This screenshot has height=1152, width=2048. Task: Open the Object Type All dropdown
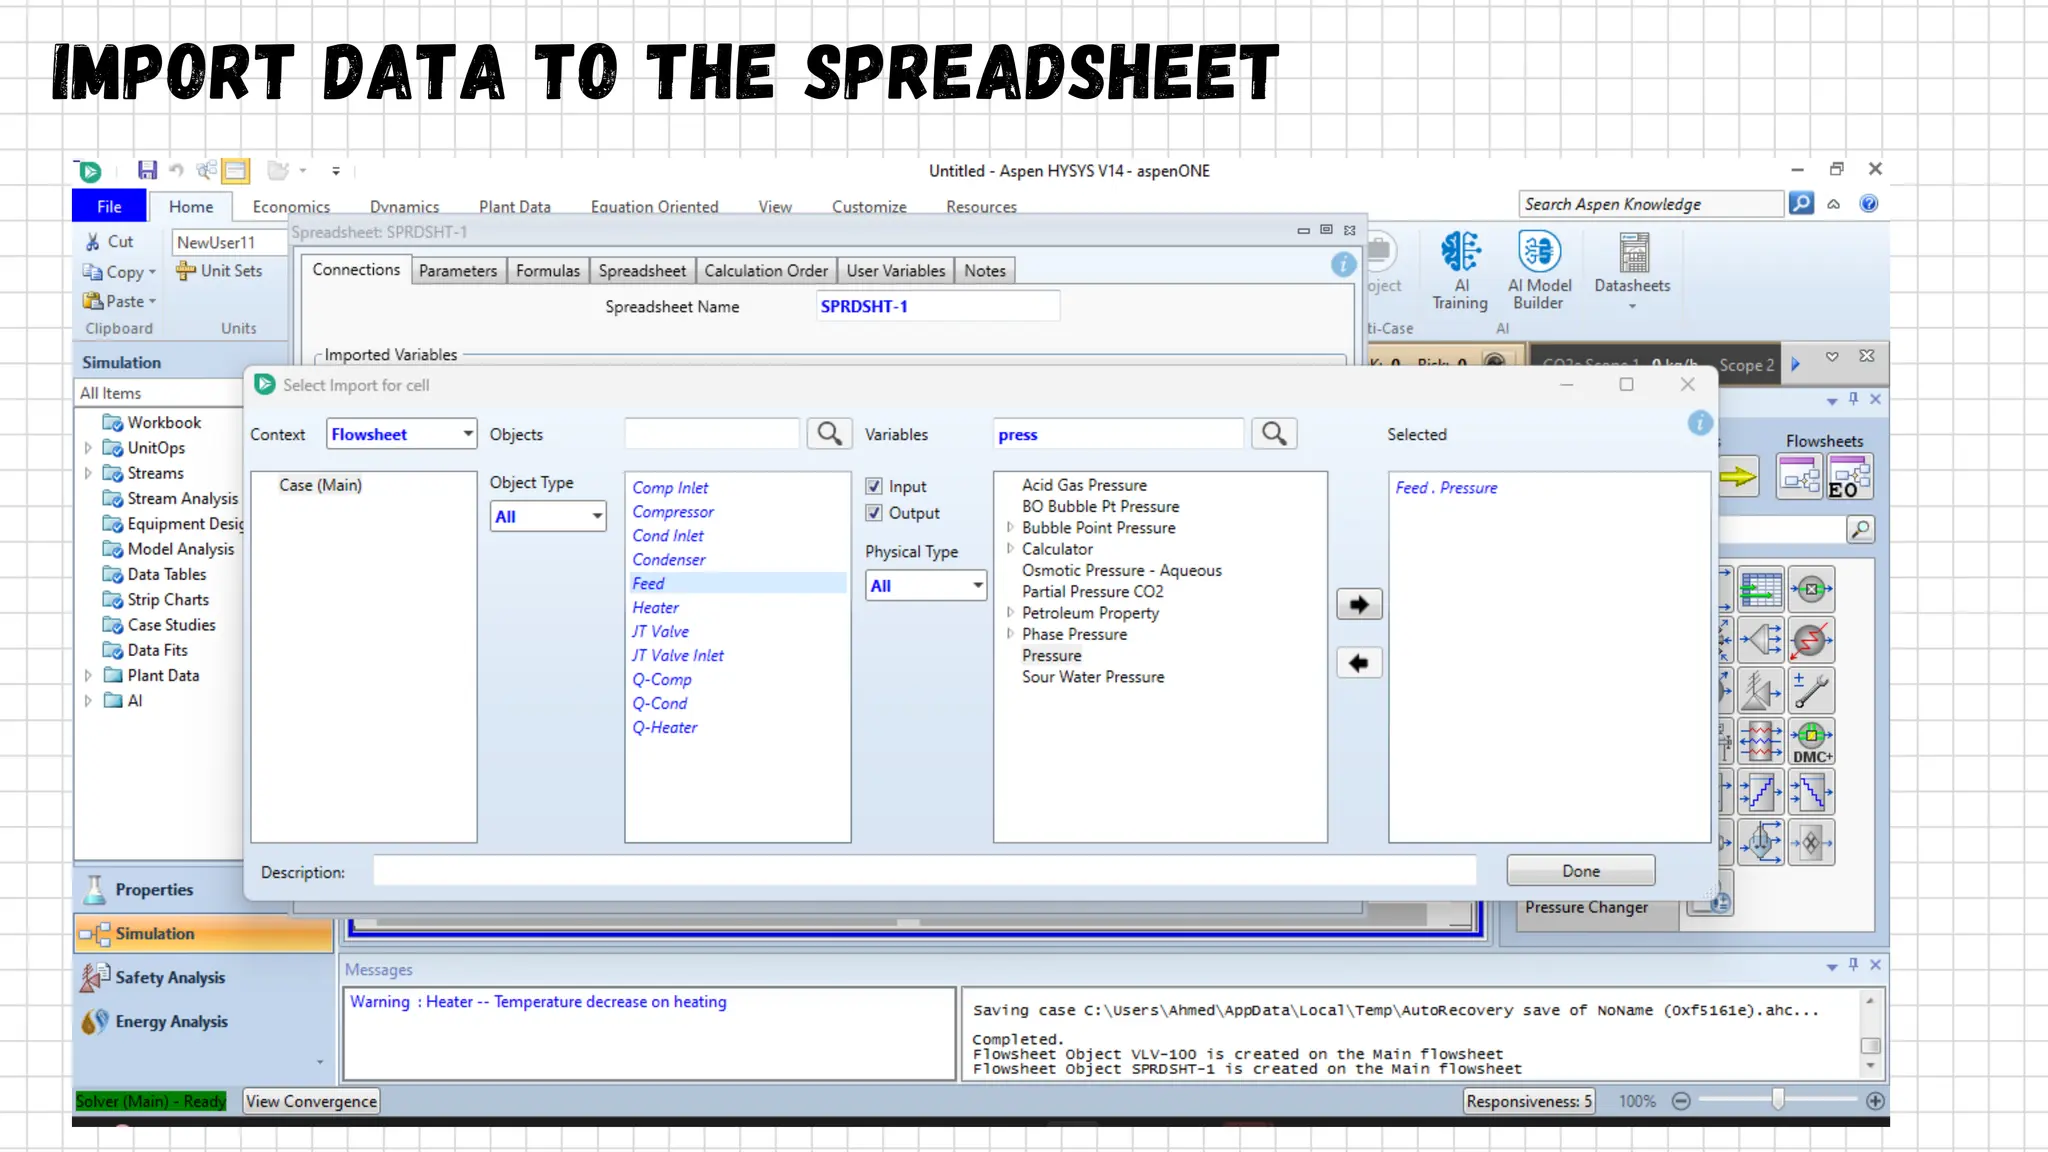coord(548,516)
